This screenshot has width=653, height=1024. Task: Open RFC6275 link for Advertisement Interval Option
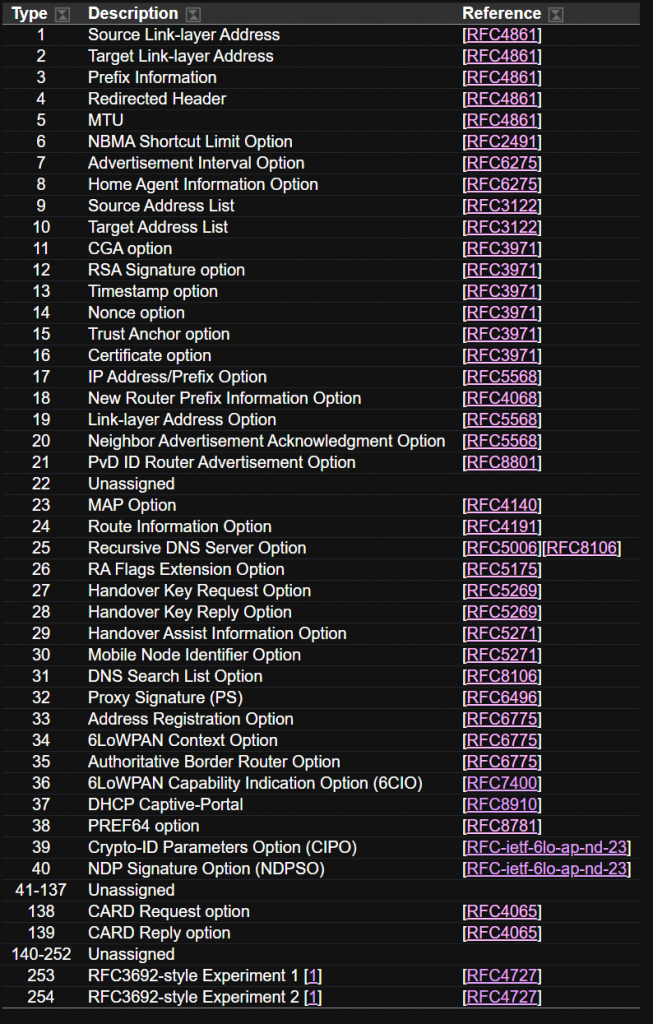coord(502,163)
